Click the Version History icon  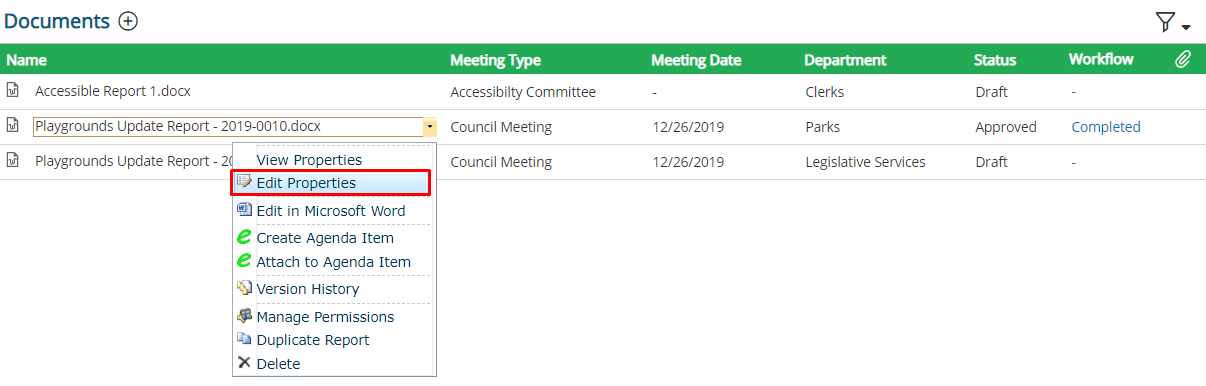[245, 288]
